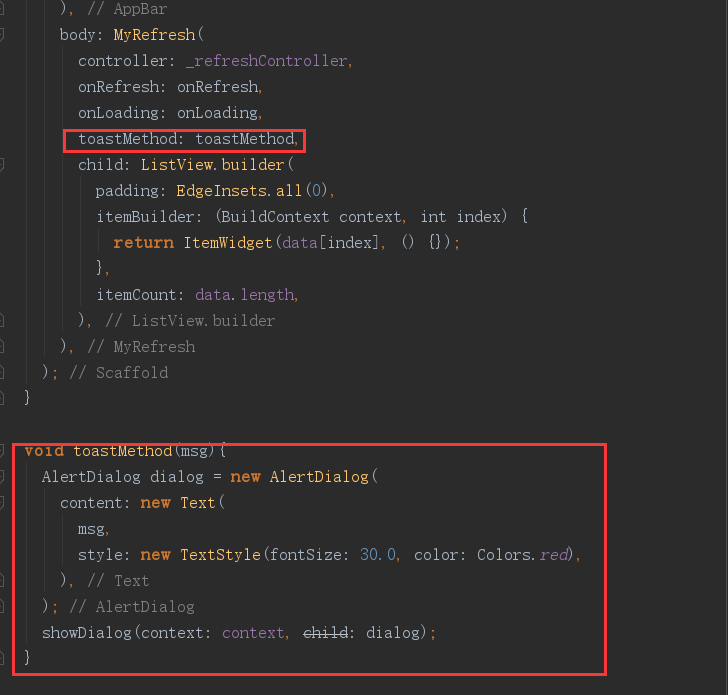This screenshot has height=695, width=728.
Task: Fold the content: new Text block
Action: point(2,502)
